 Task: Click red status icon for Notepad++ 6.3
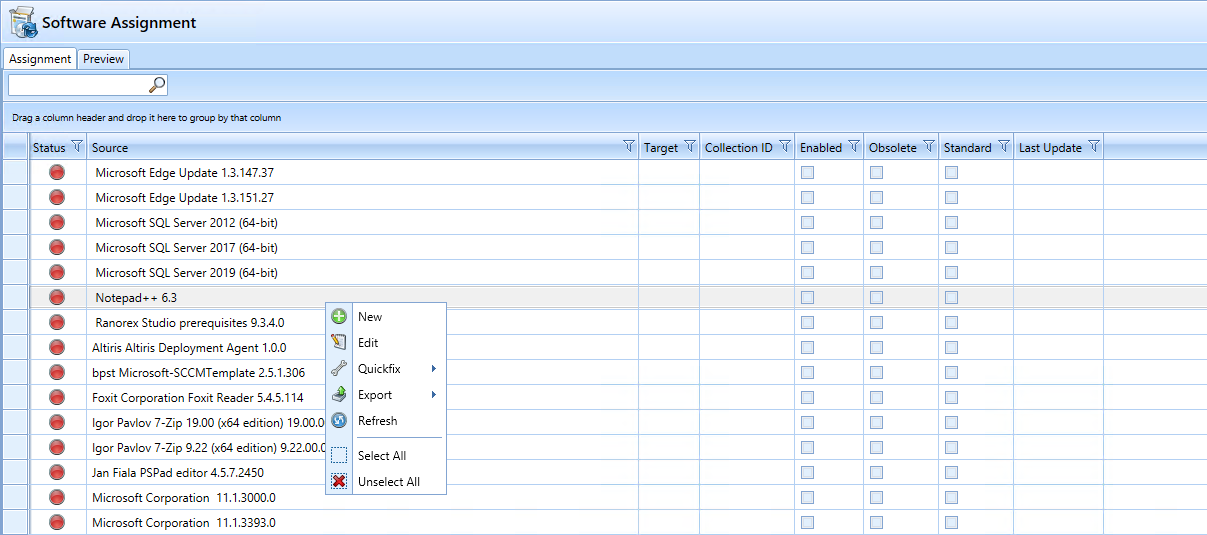coord(57,297)
